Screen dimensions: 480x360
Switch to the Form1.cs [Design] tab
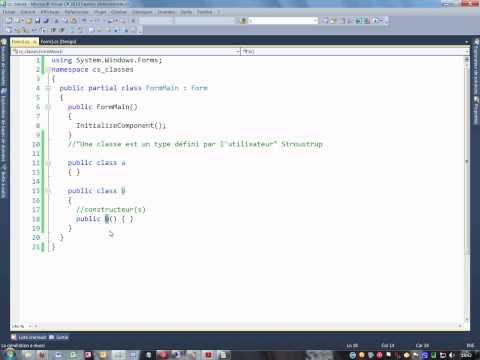pos(58,42)
